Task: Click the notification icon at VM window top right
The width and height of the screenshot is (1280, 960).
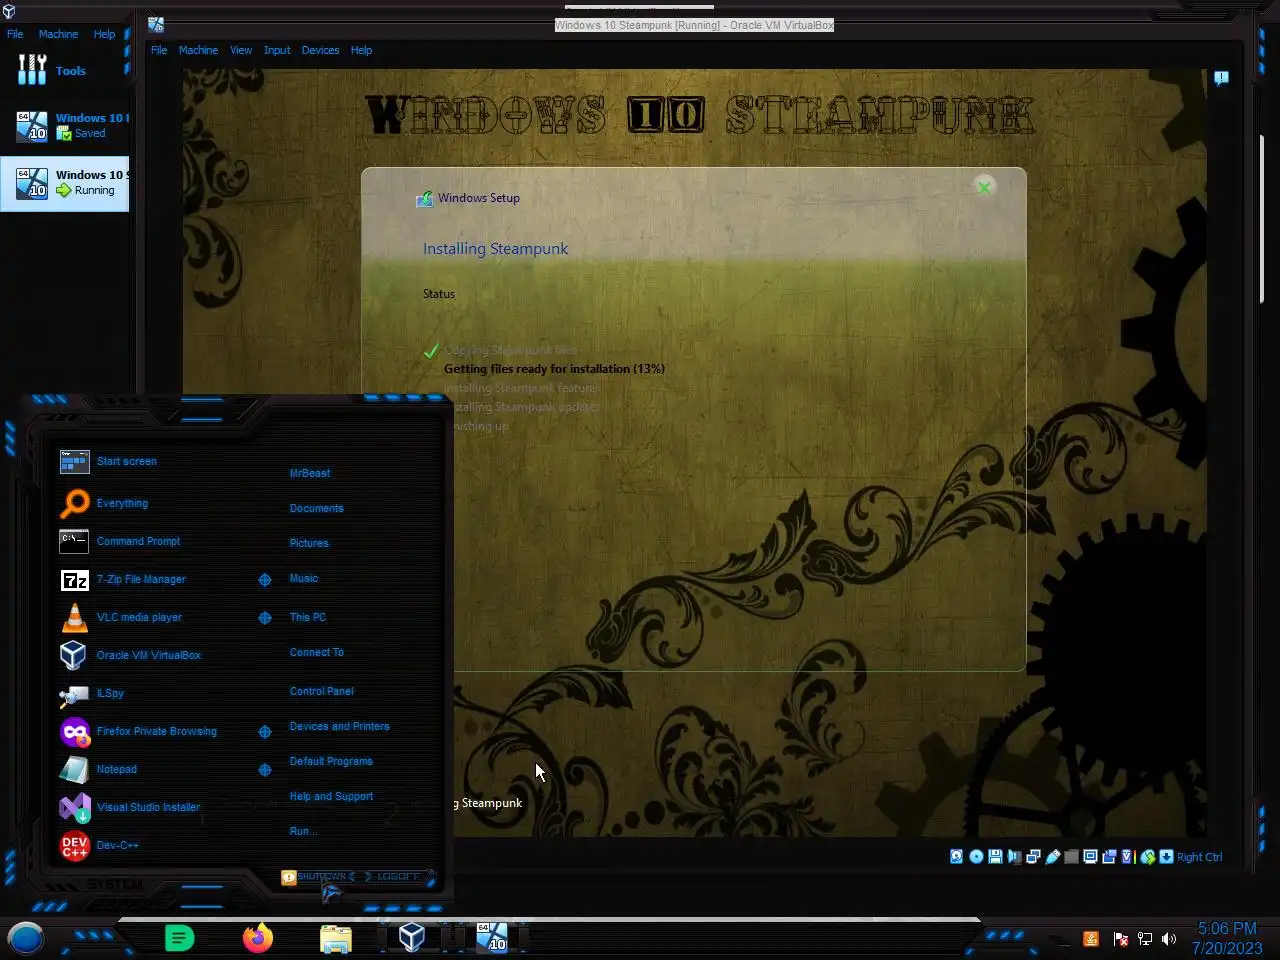Action: 1221,78
